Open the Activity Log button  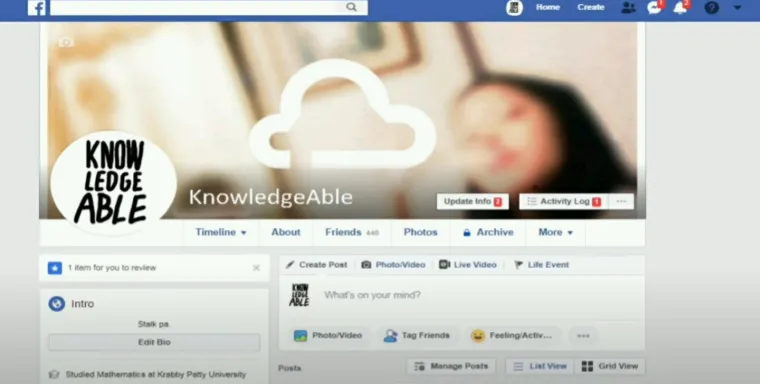563,202
